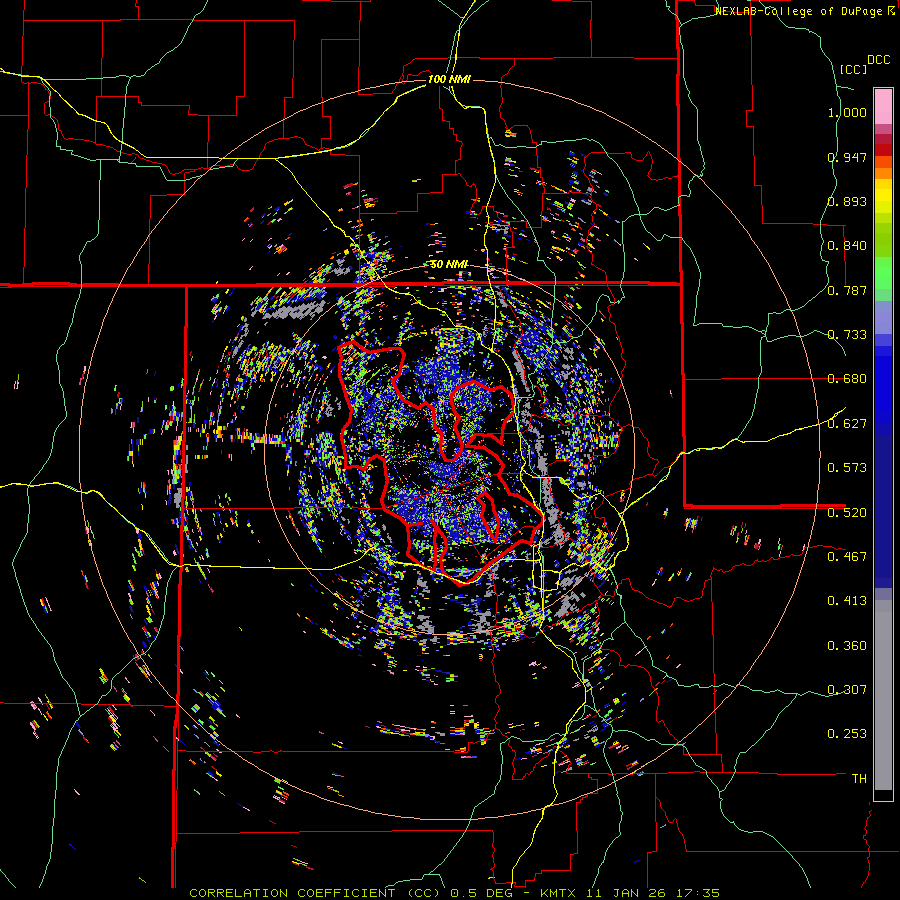Select the 0.840 scale value
This screenshot has height=900, width=900.
tap(847, 246)
